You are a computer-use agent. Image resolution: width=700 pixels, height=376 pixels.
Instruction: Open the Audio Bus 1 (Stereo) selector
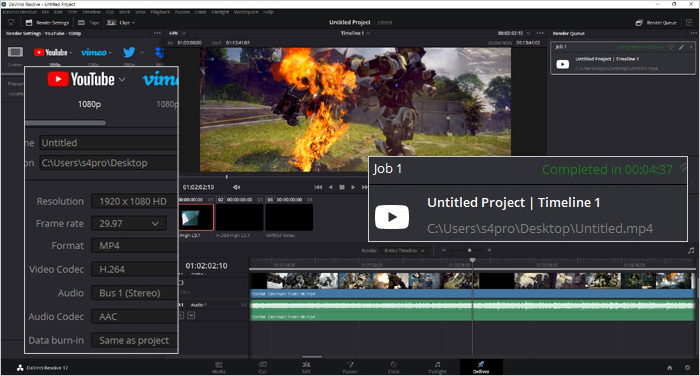(x=134, y=293)
